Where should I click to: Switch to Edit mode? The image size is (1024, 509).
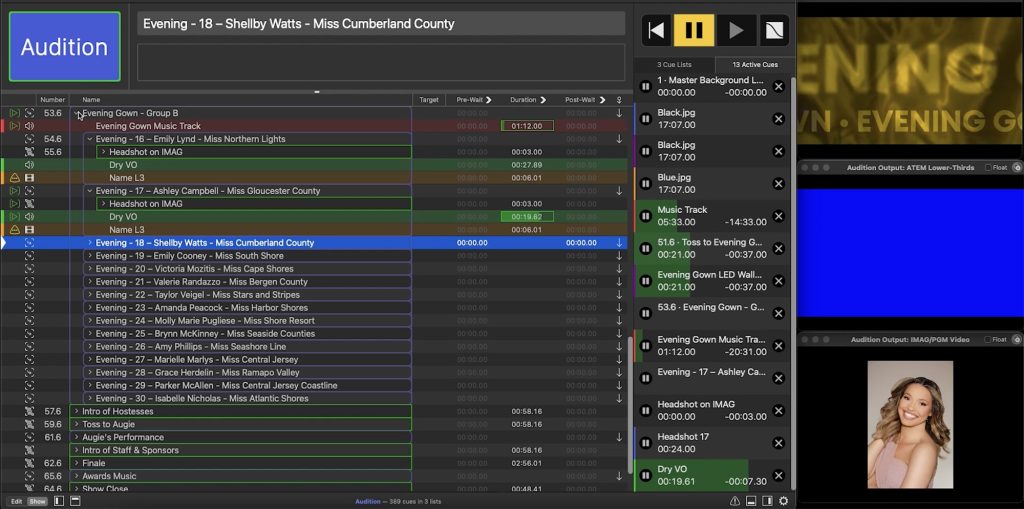click(x=16, y=501)
